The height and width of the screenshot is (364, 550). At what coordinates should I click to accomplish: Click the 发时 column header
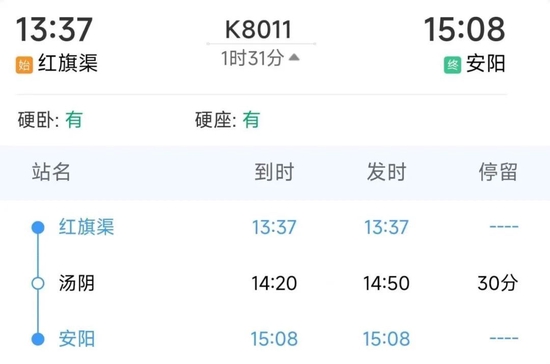click(x=386, y=172)
